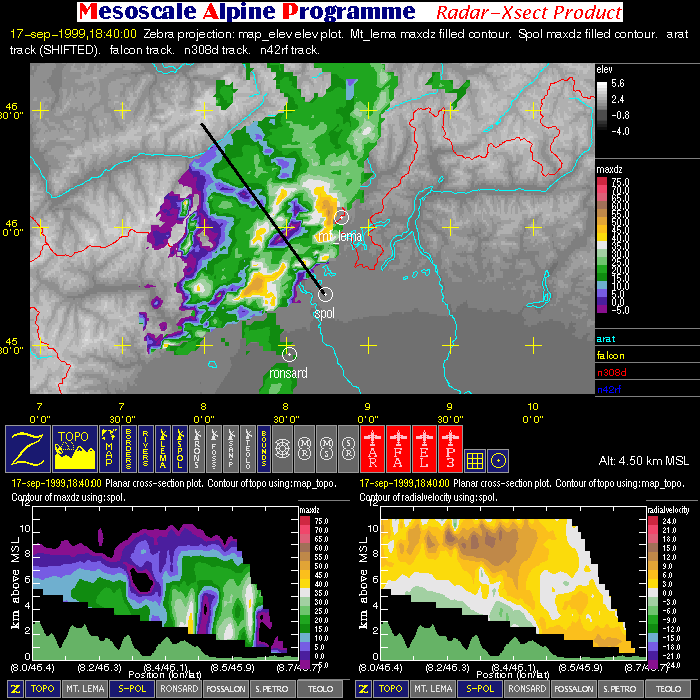Click the yellow grid icon

pyautogui.click(x=475, y=460)
